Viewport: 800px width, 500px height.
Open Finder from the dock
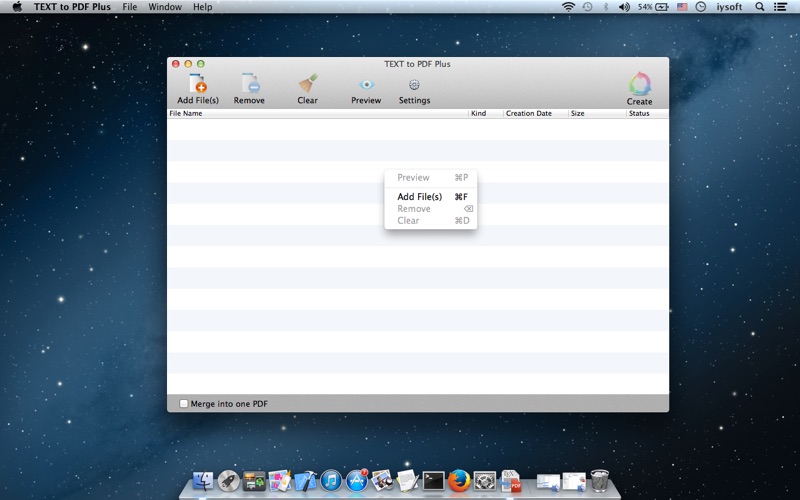[x=203, y=481]
